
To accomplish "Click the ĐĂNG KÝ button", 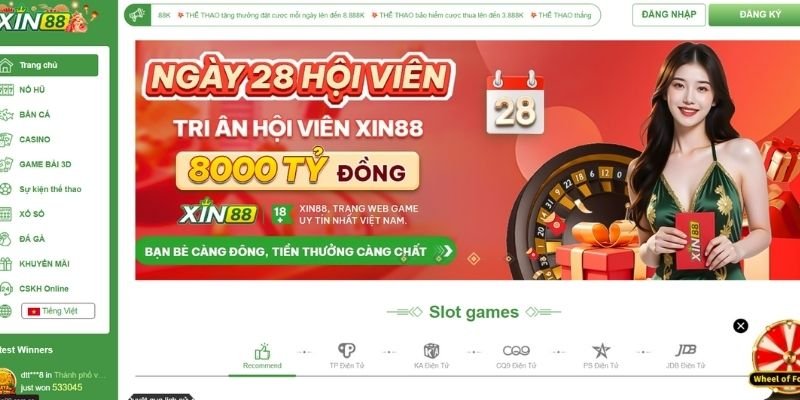I will tap(754, 15).
